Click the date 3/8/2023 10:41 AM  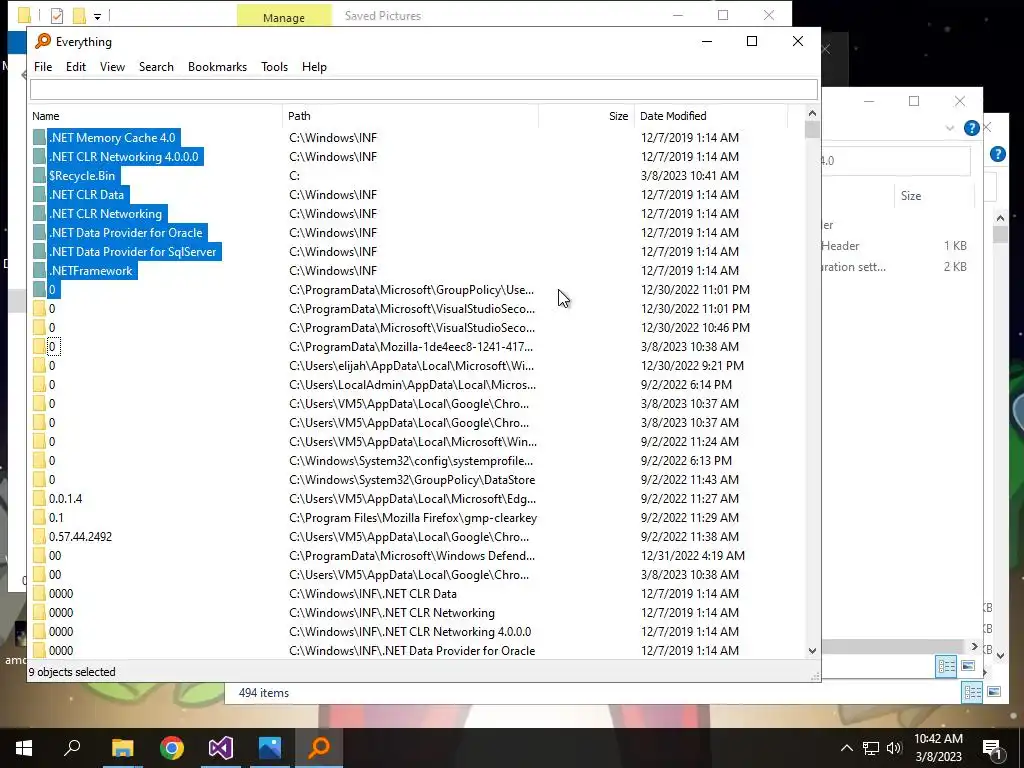(x=690, y=176)
